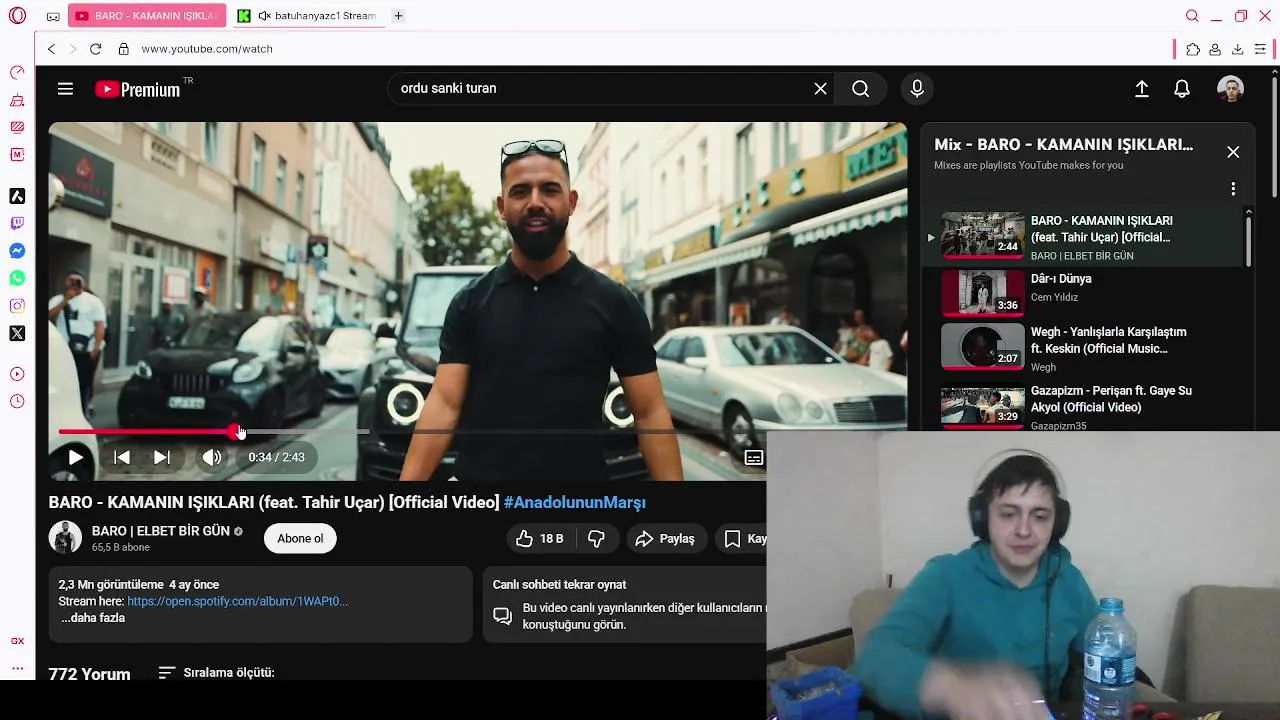Open GX Control speedometer in sidebar
The width and height of the screenshot is (1280, 720).
pyautogui.click(x=17, y=73)
